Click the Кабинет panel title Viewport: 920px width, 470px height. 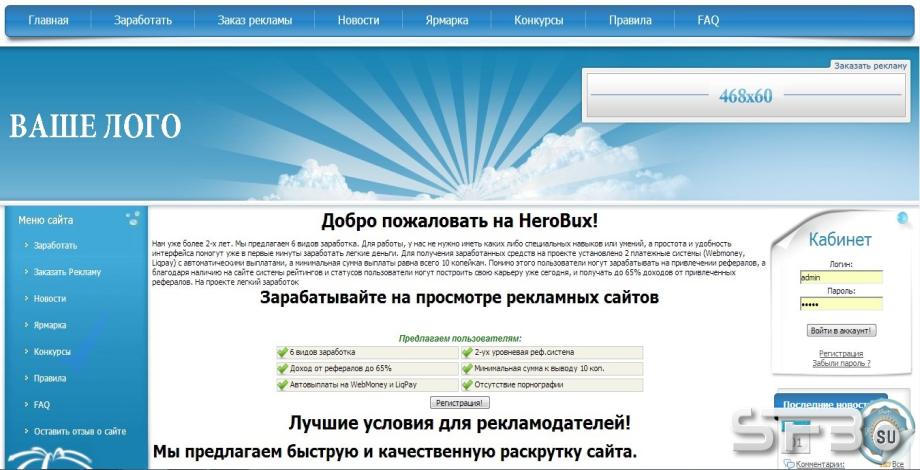click(x=840, y=239)
